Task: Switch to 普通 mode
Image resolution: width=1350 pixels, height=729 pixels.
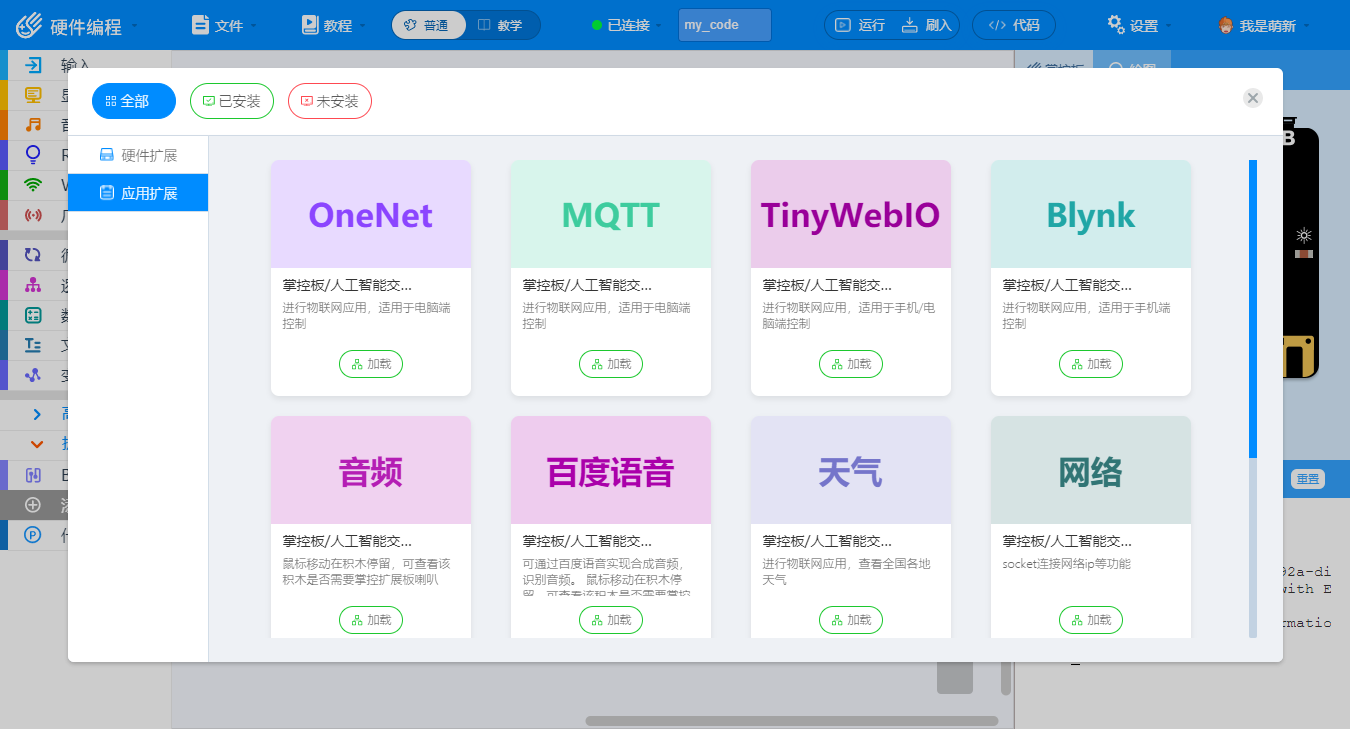Action: coord(428,25)
